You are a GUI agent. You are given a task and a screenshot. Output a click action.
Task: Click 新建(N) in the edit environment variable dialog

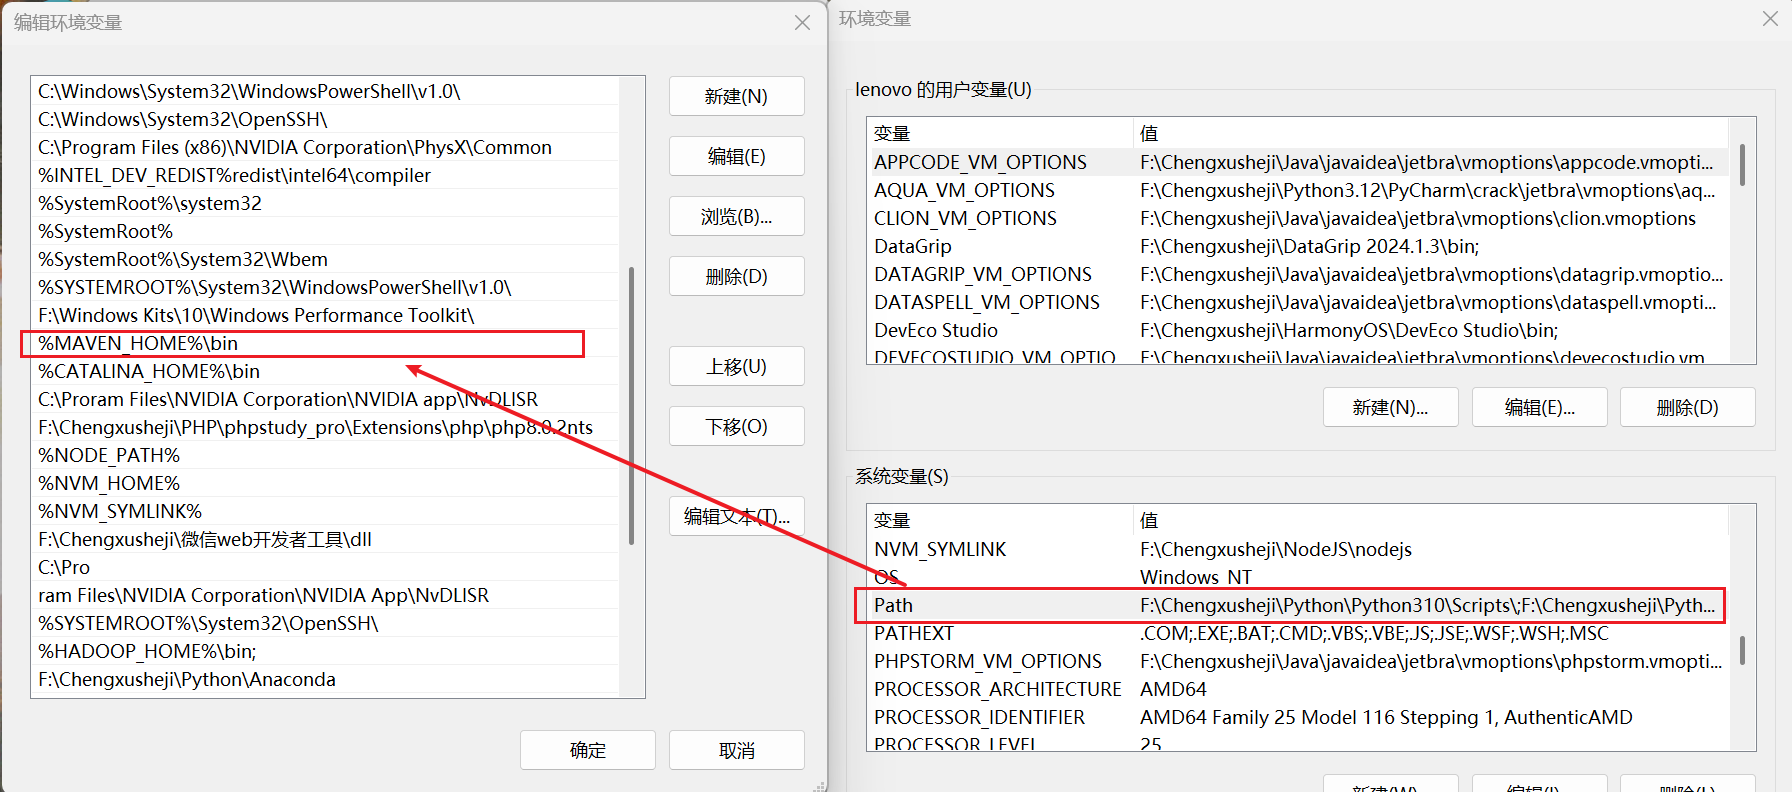(x=736, y=96)
